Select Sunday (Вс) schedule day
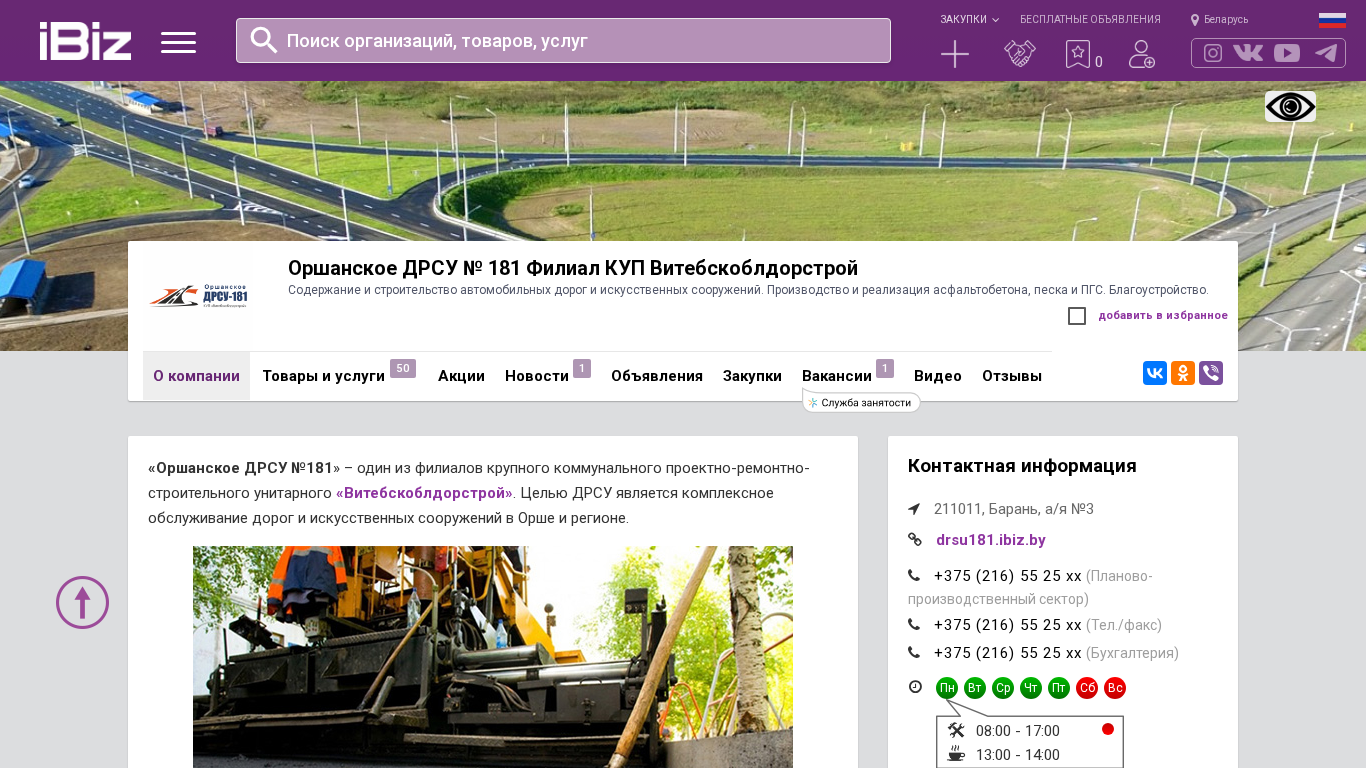 [1115, 688]
